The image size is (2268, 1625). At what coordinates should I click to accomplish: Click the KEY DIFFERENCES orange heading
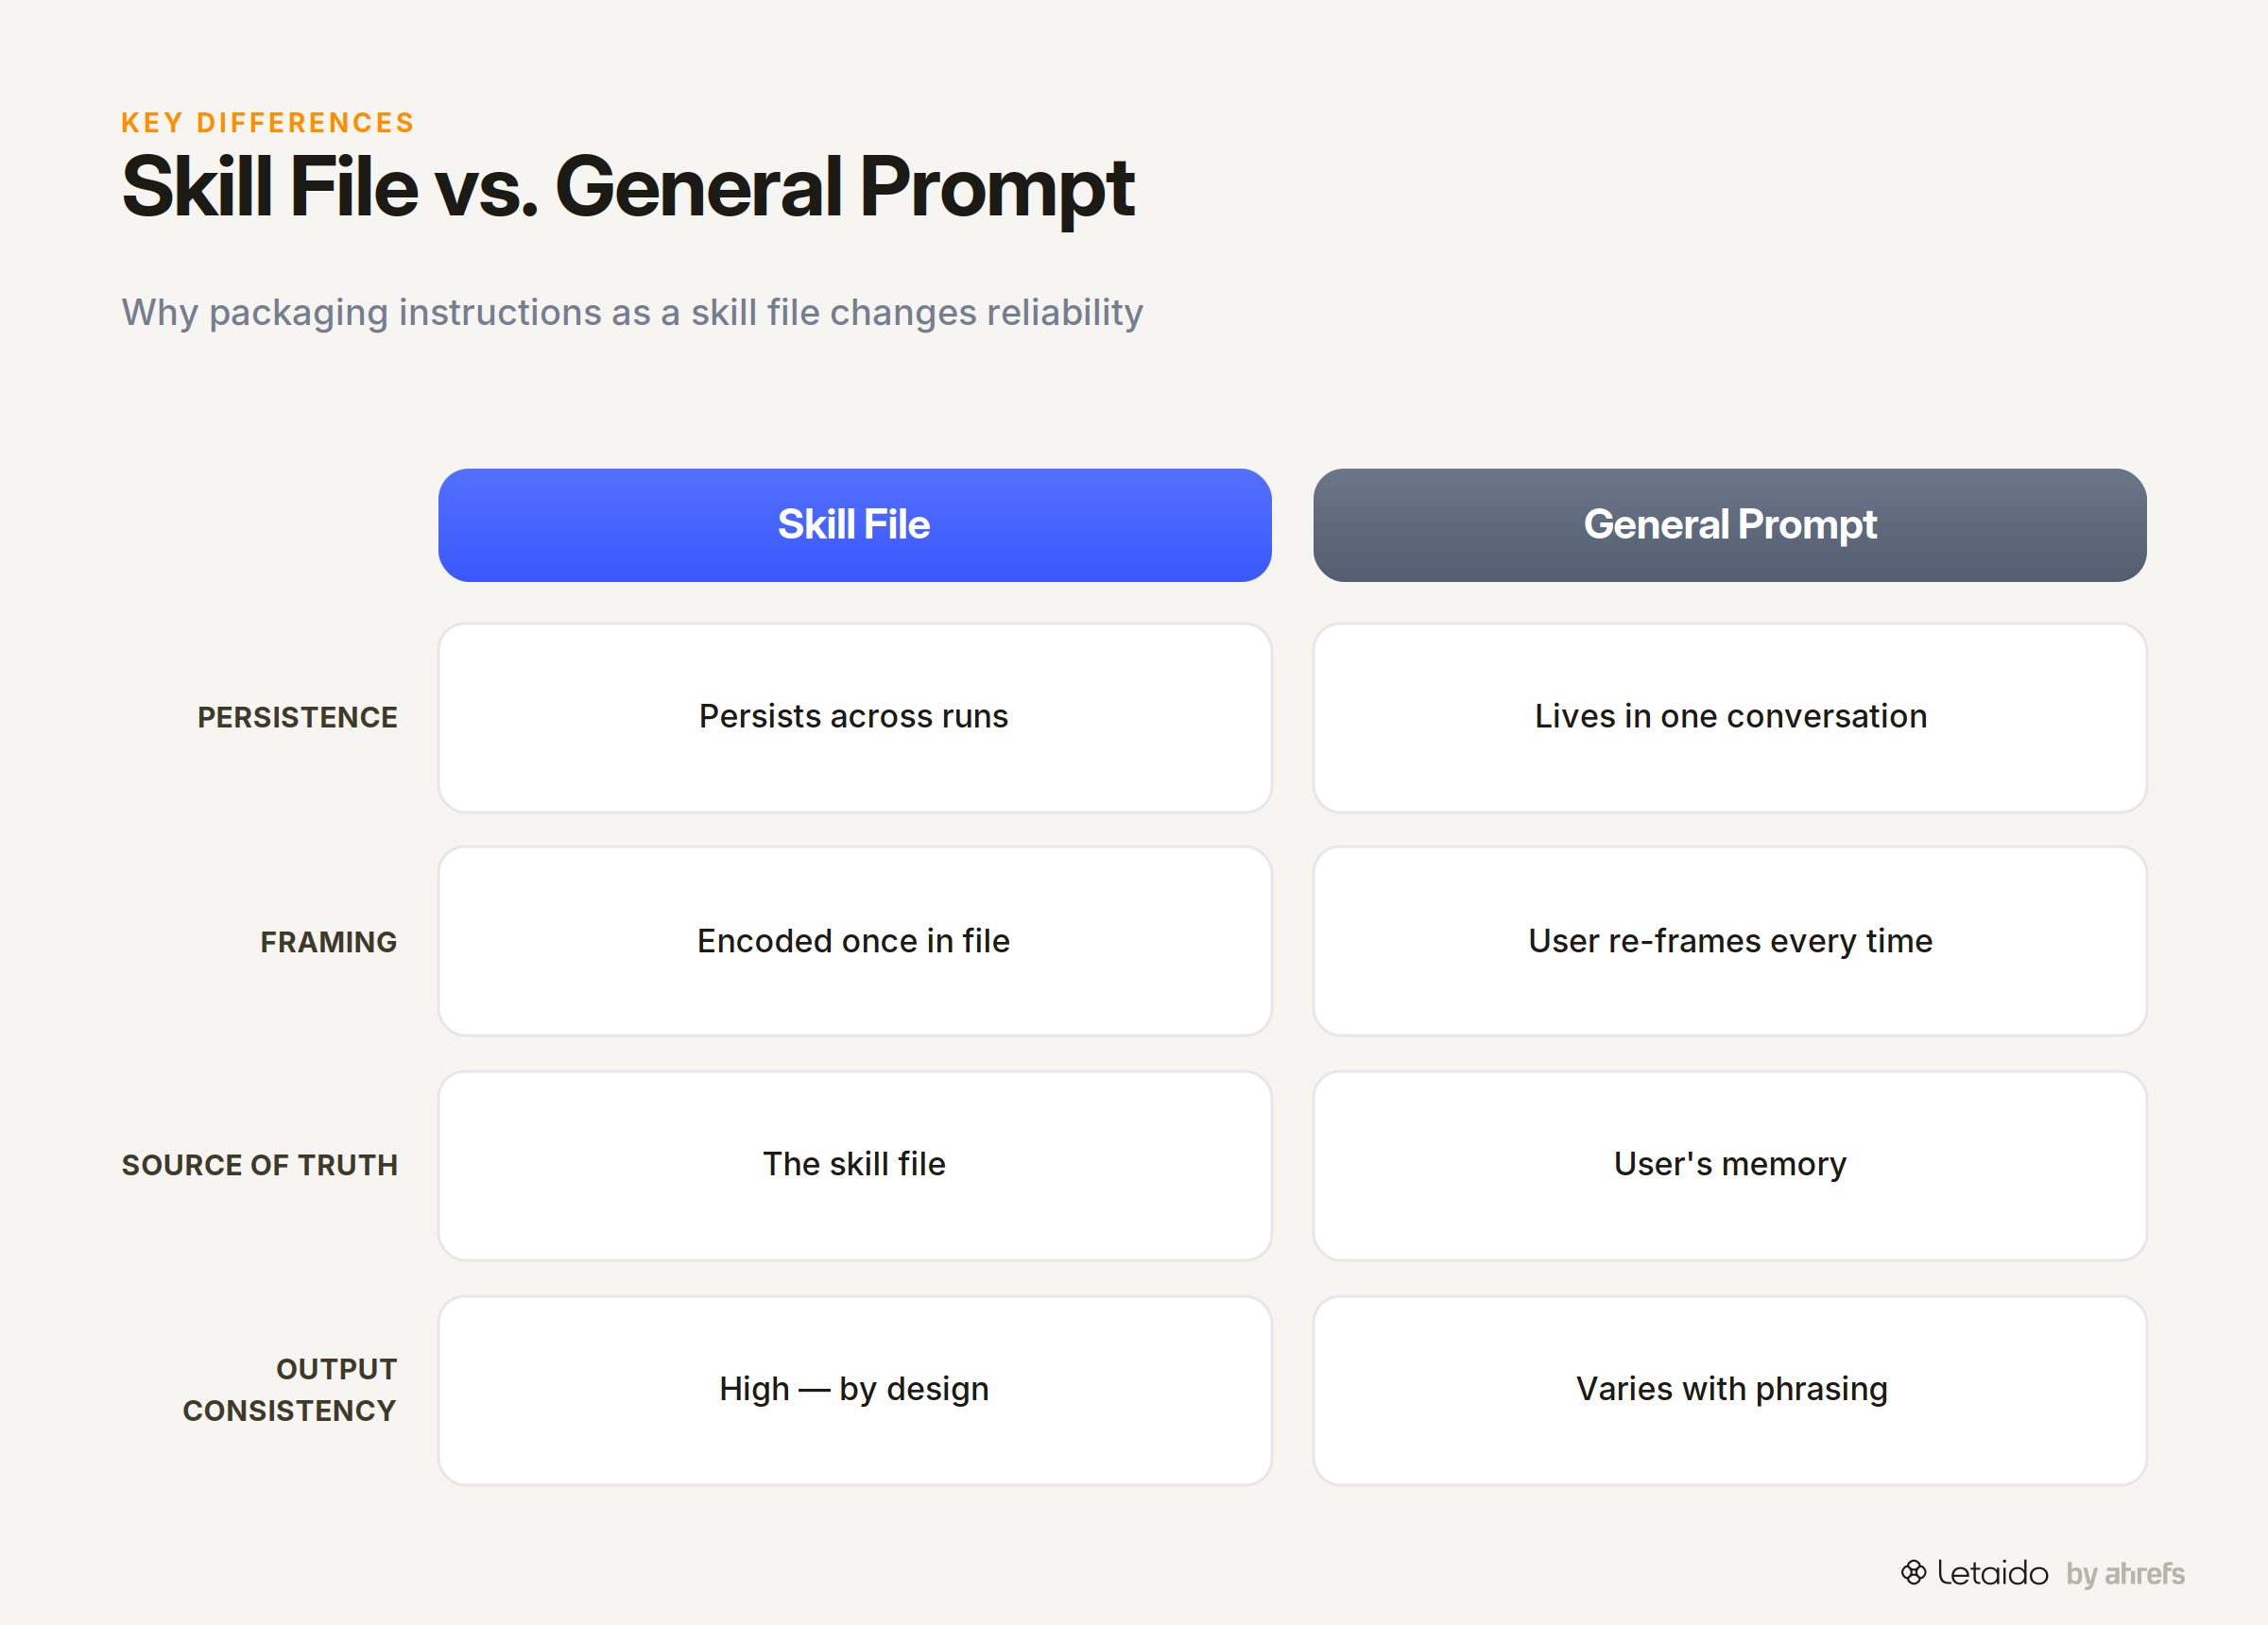click(267, 123)
